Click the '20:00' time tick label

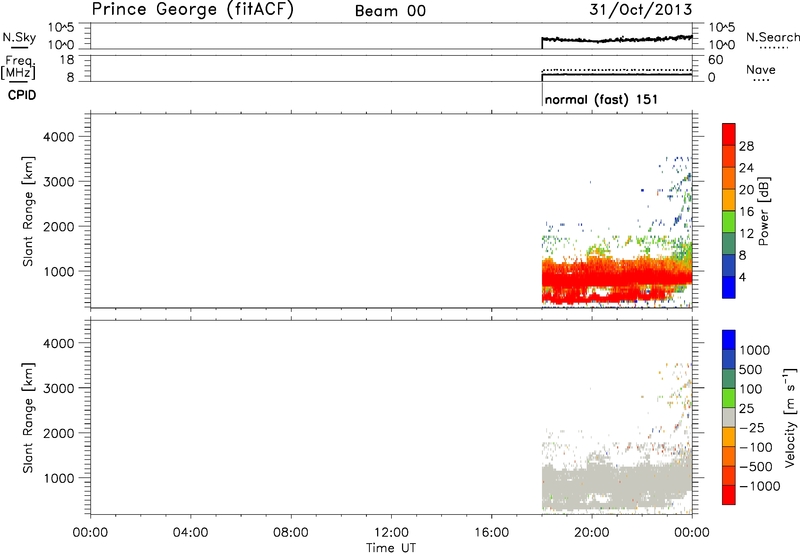[x=591, y=533]
